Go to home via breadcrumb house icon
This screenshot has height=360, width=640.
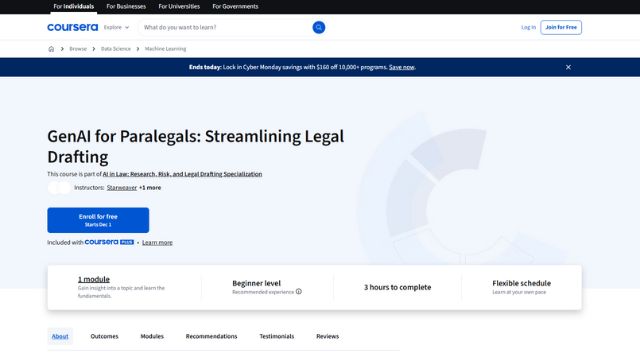[x=51, y=49]
